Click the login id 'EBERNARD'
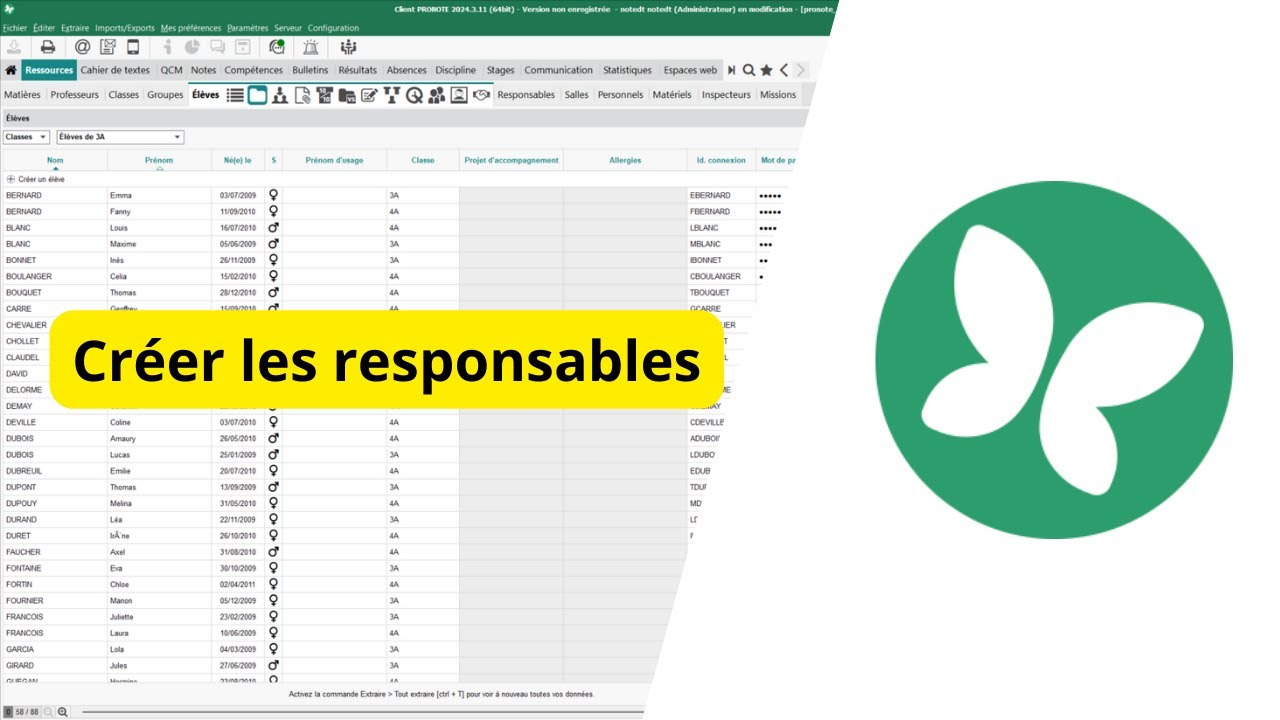 (710, 195)
